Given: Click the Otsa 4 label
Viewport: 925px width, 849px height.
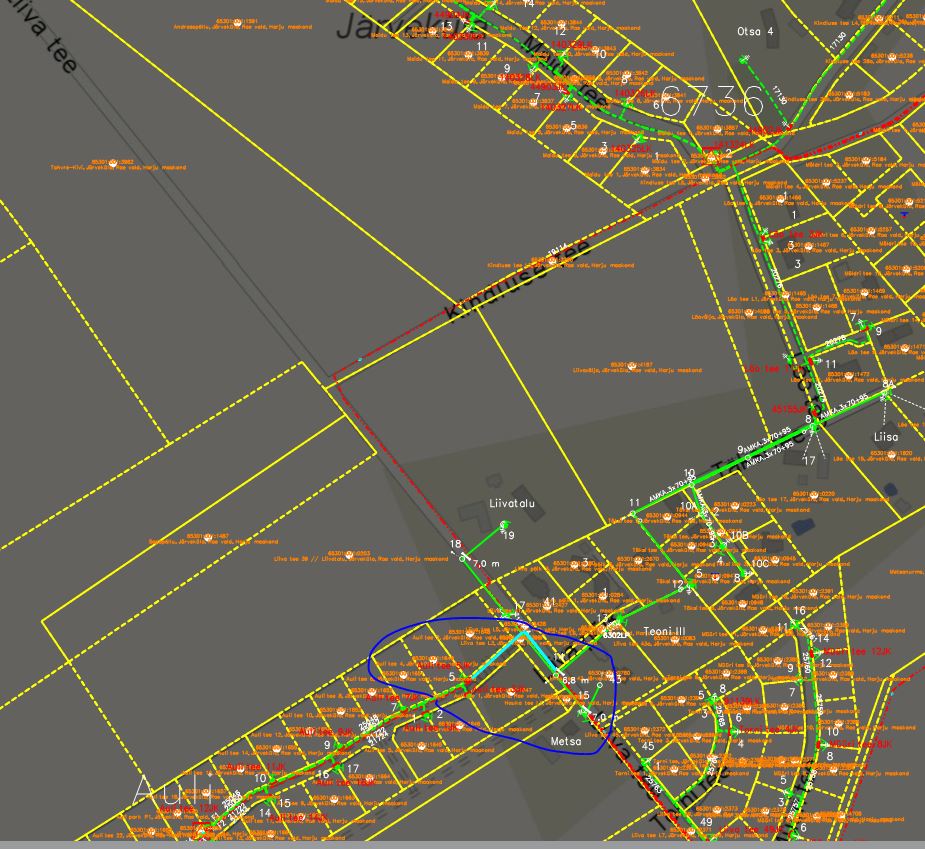Looking at the screenshot, I should click(x=755, y=32).
